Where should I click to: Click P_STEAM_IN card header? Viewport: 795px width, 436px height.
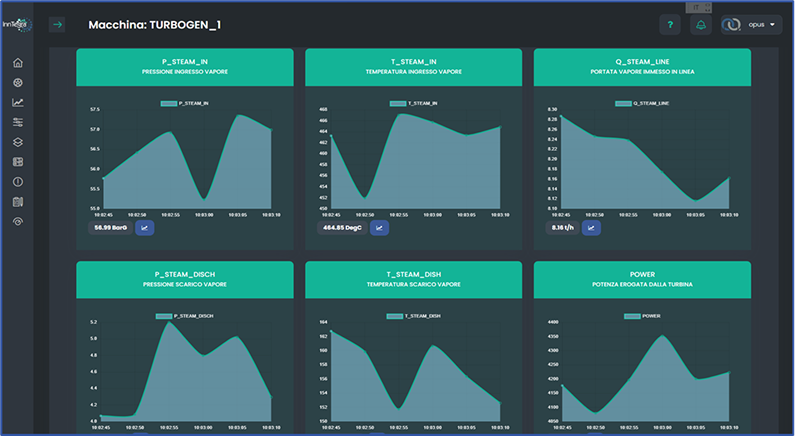pyautogui.click(x=185, y=67)
